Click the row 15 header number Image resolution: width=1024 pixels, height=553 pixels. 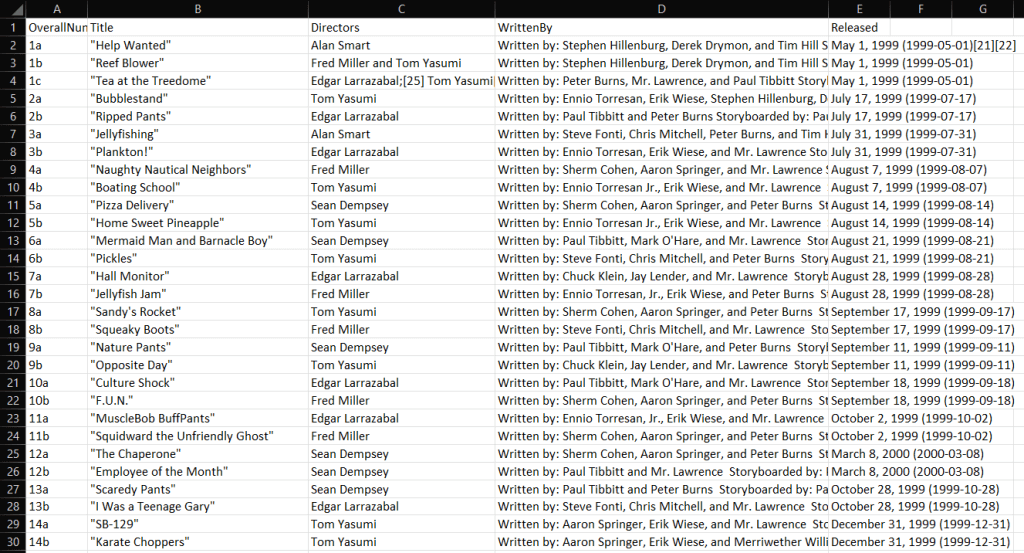click(12, 276)
